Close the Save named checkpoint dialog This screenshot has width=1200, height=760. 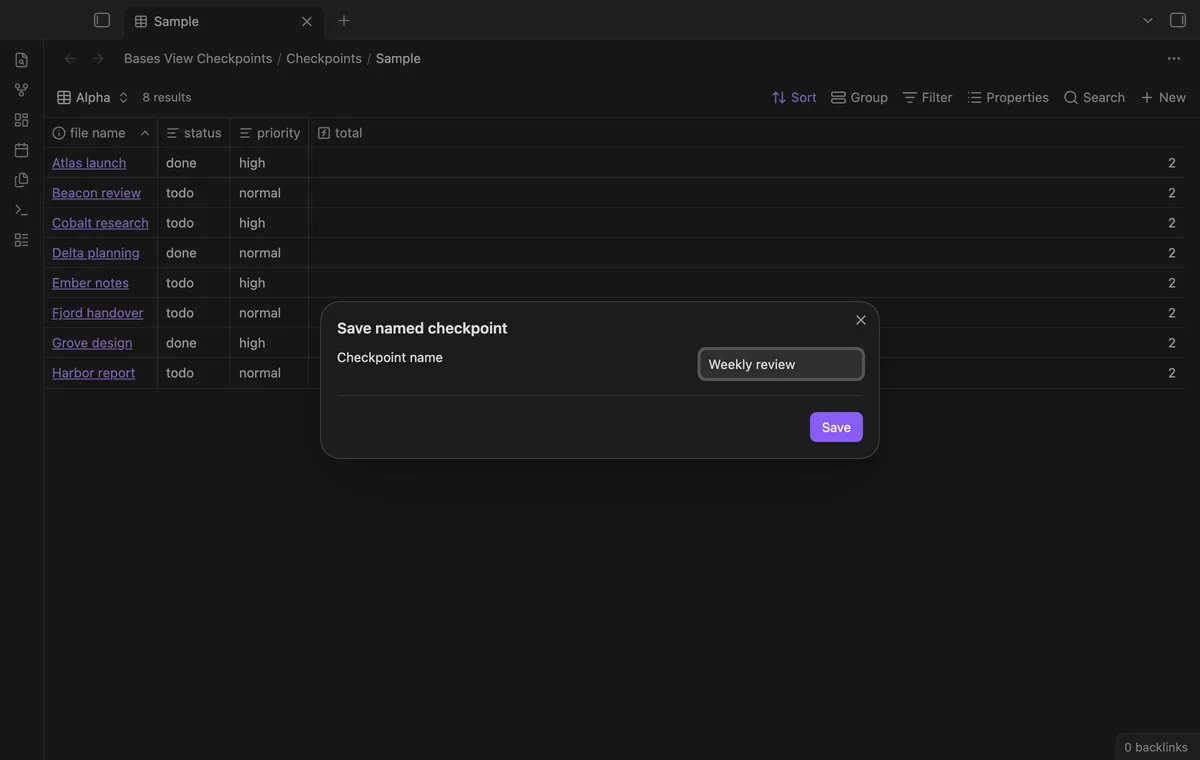coord(861,320)
